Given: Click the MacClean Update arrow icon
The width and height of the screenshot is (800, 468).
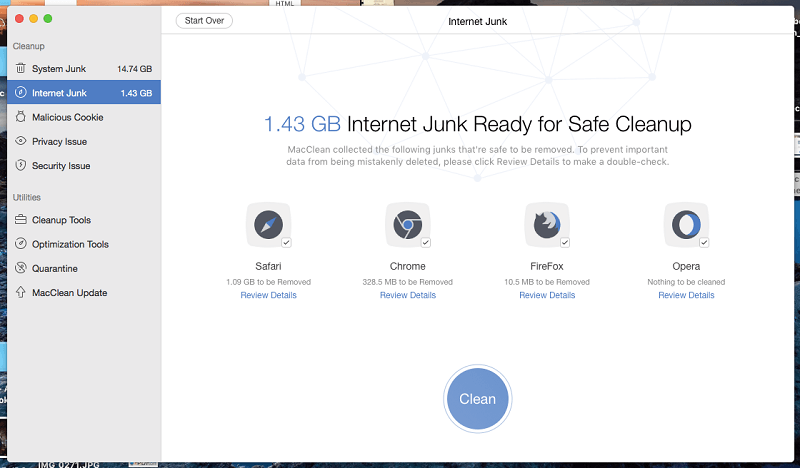Looking at the screenshot, I should click(20, 292).
